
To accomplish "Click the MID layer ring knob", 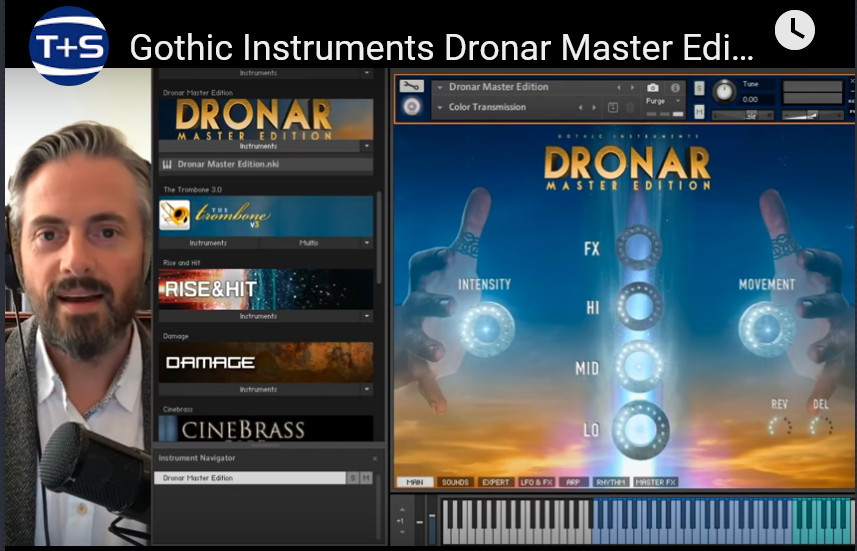I will [x=639, y=366].
